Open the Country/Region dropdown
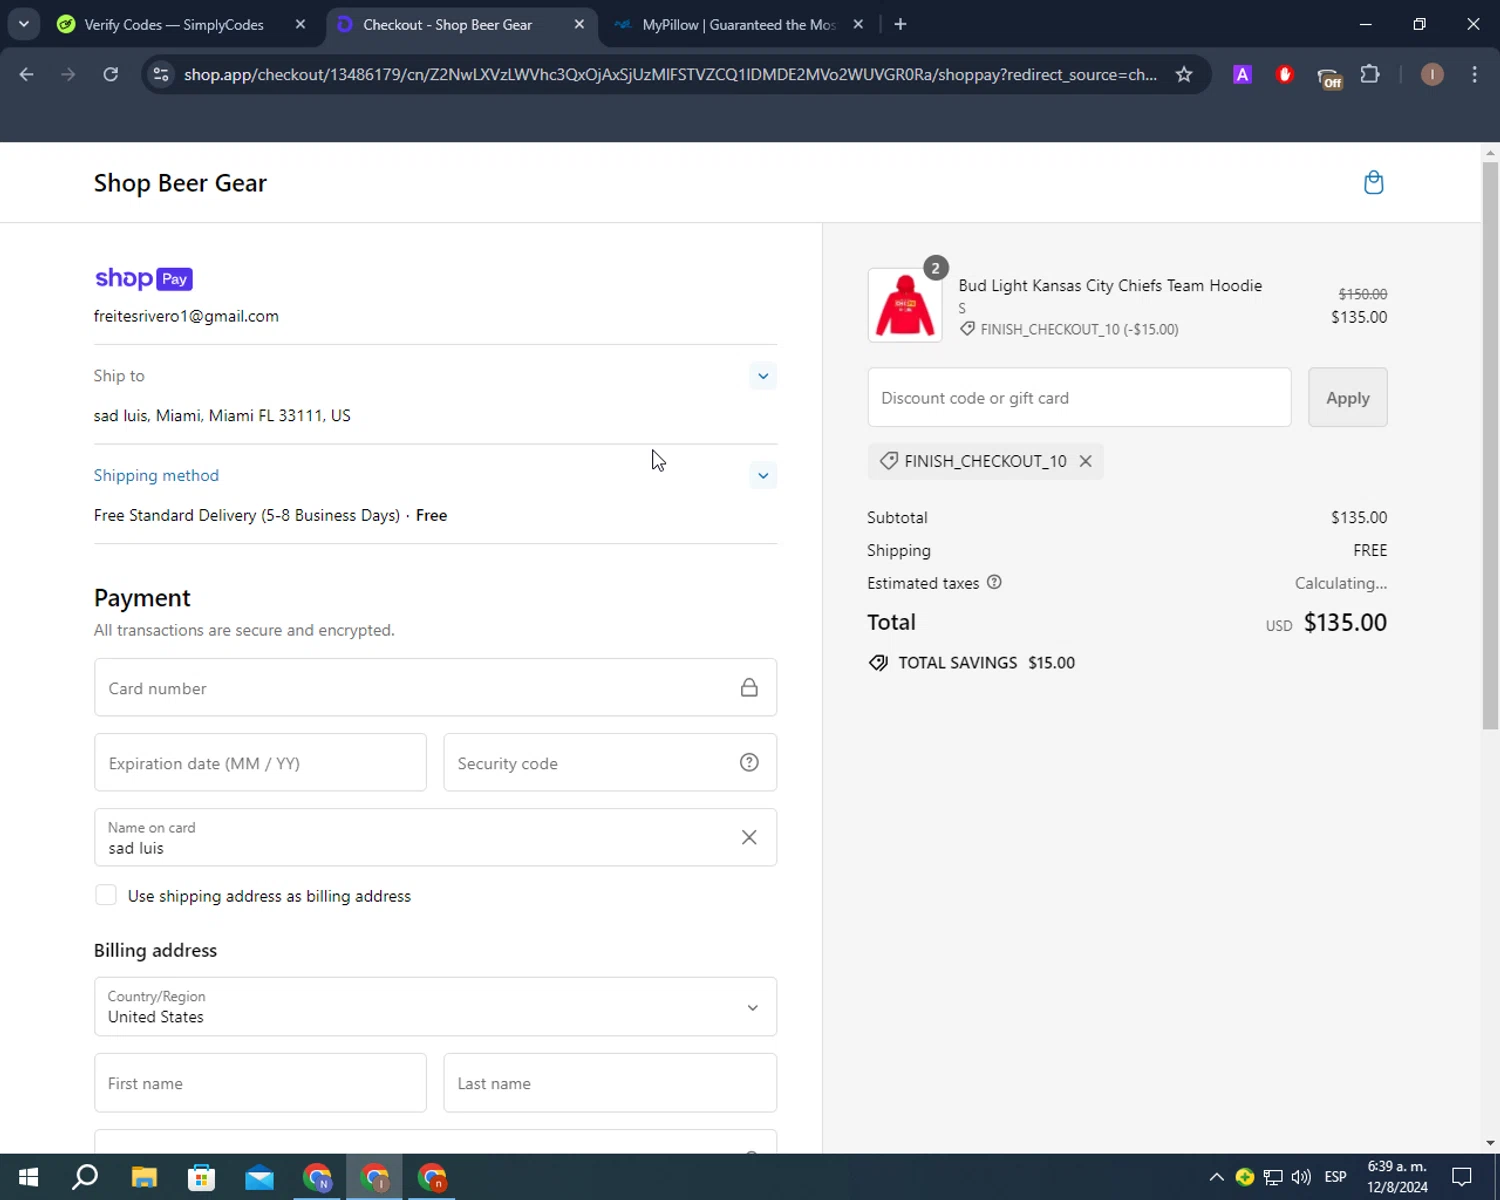Image resolution: width=1500 pixels, height=1200 pixels. coord(435,1007)
